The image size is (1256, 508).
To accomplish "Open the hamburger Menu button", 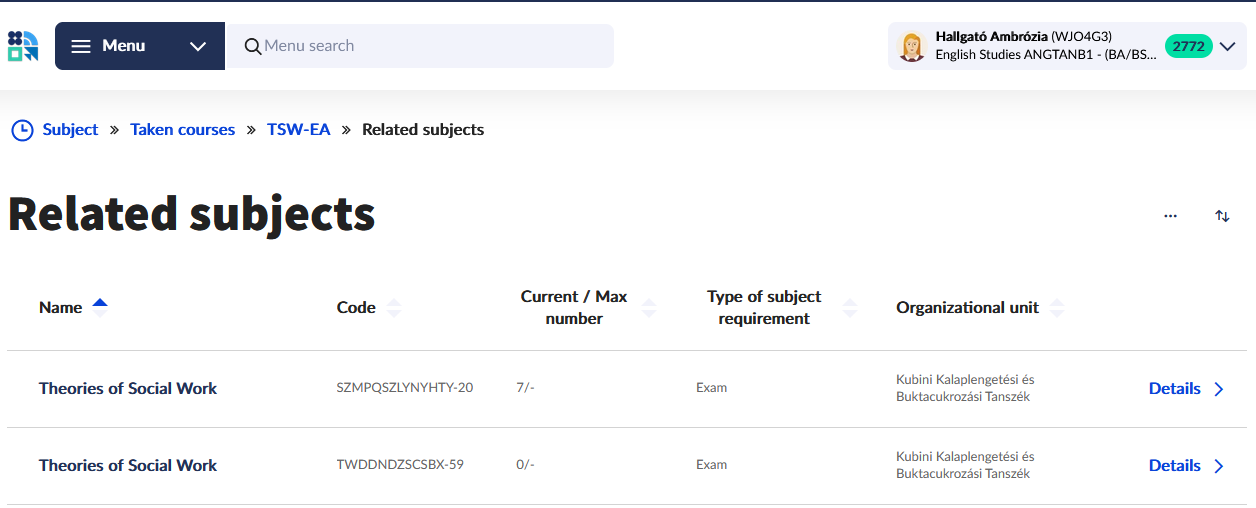I will pyautogui.click(x=108, y=46).
